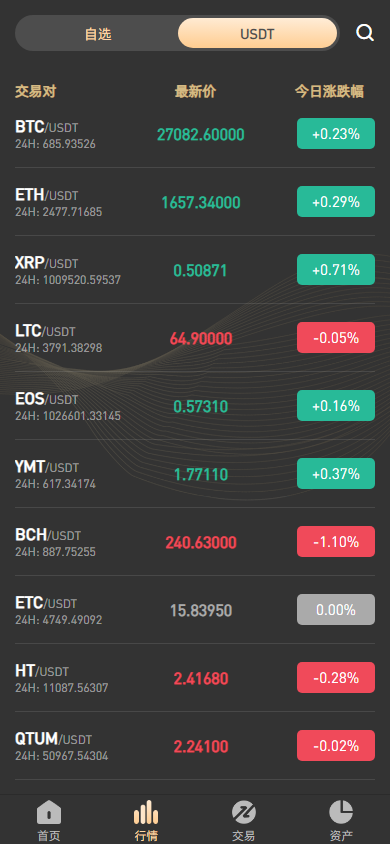Select the USDT tab
Screen dimensions: 390x844
[x=257, y=34]
